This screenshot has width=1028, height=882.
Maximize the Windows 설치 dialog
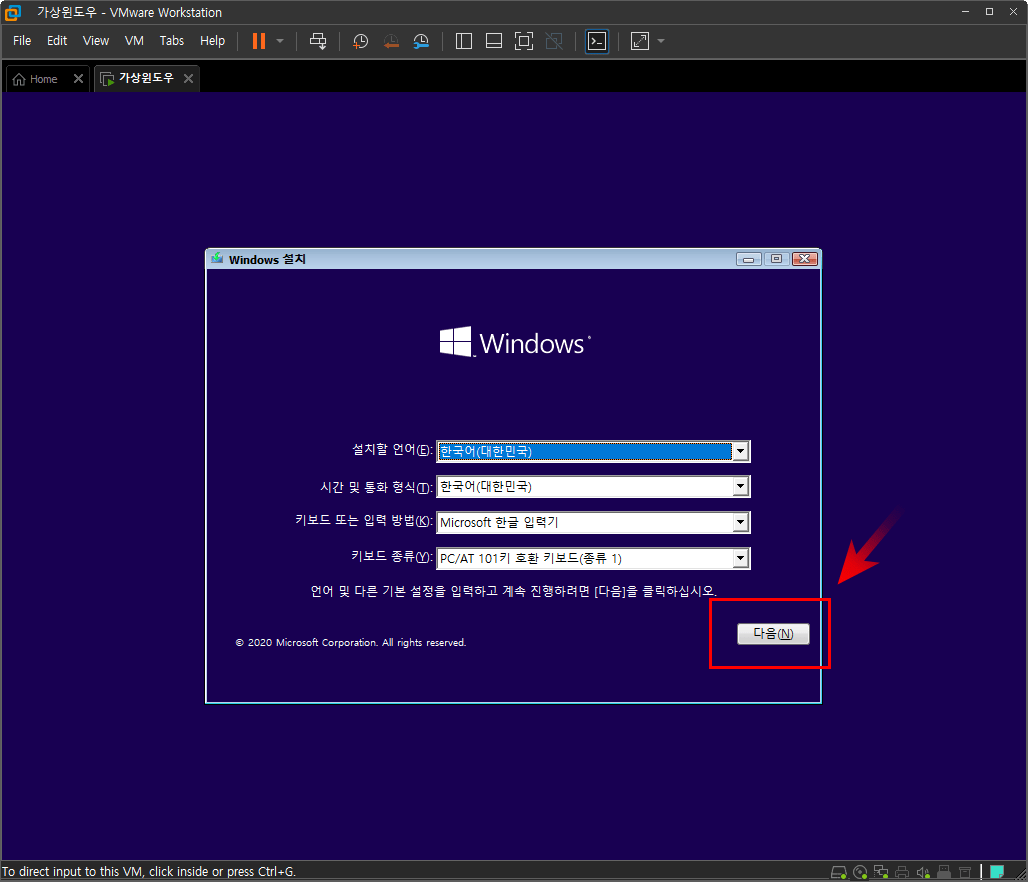tap(776, 259)
